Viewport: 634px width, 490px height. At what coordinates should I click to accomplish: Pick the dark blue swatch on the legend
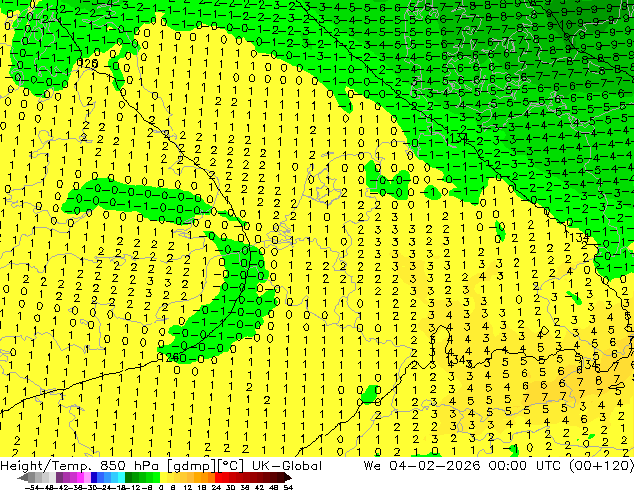tap(94, 477)
